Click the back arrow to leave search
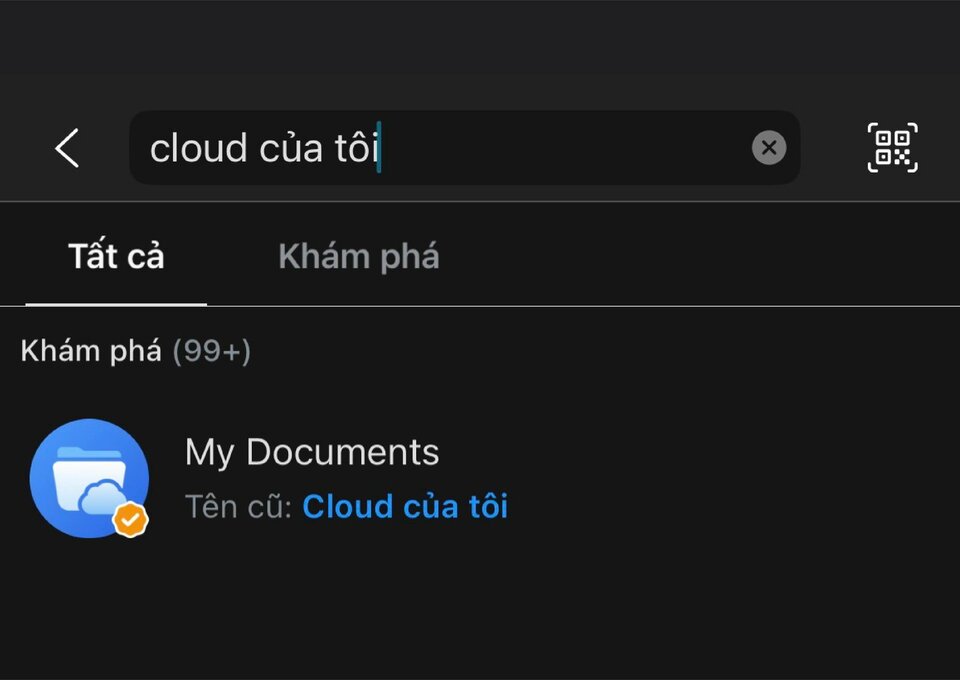 pos(66,147)
